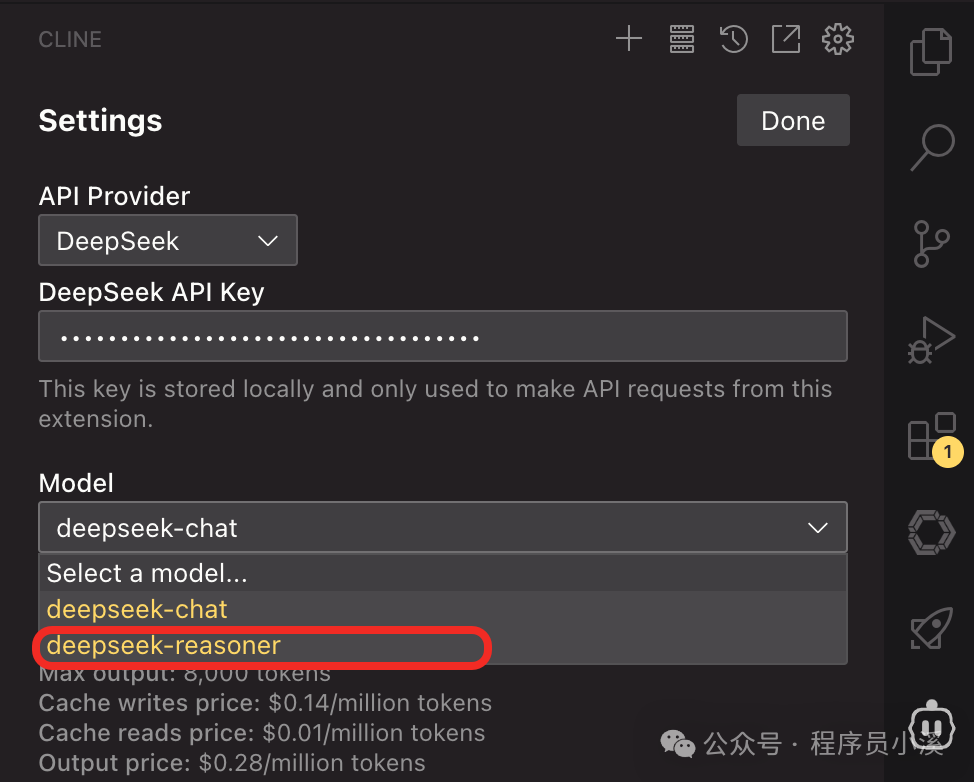Collapse the Model dropdown showing deepseek-chat

(442, 528)
